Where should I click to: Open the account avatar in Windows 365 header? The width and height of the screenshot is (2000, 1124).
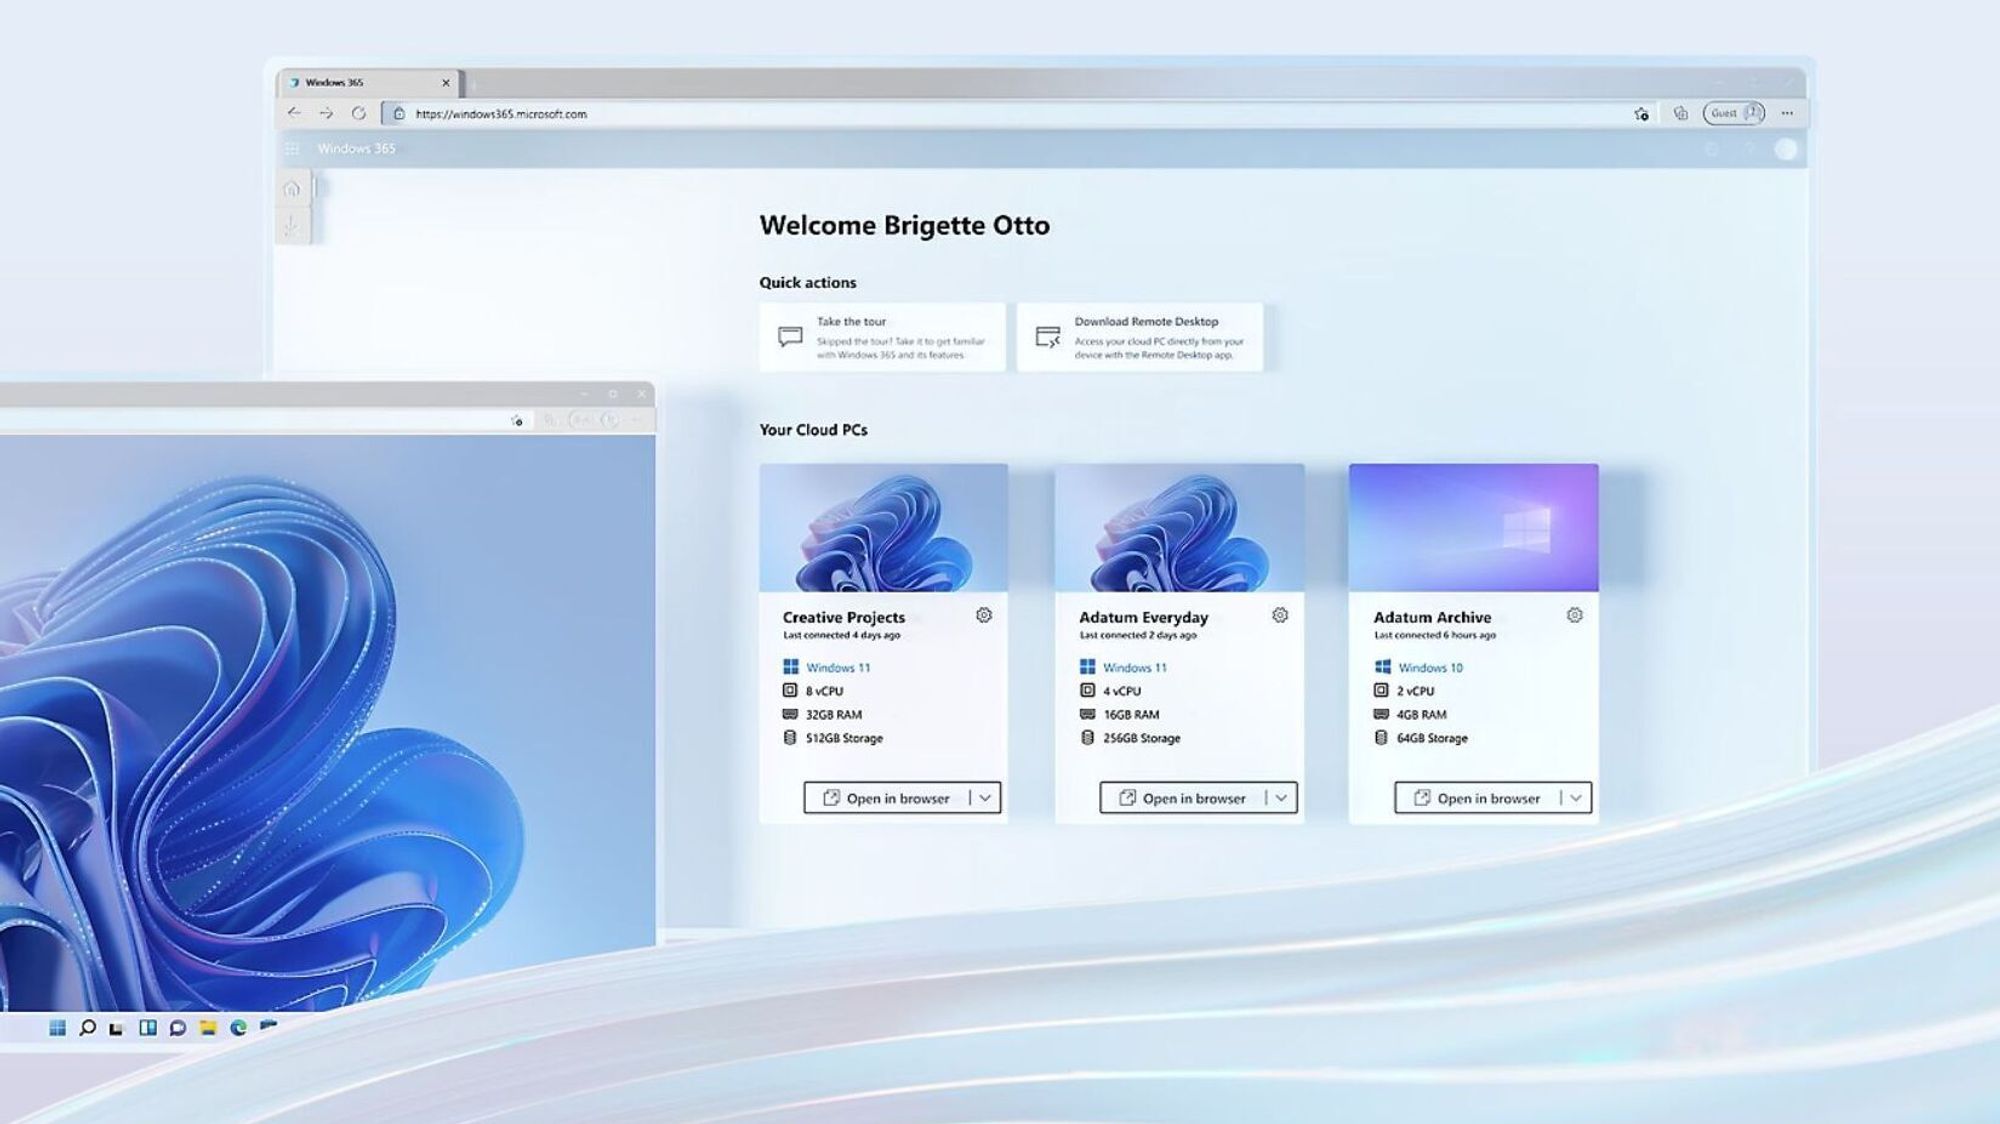(1786, 149)
